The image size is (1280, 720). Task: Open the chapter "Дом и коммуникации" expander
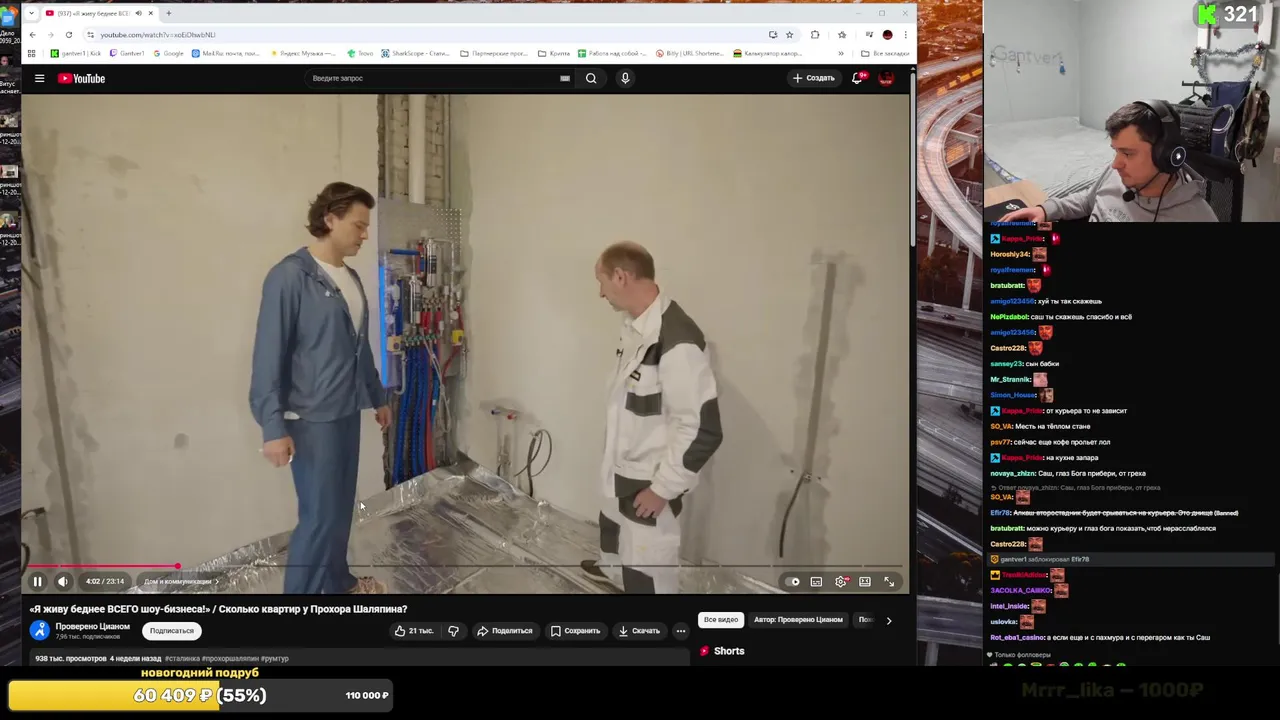pos(180,581)
